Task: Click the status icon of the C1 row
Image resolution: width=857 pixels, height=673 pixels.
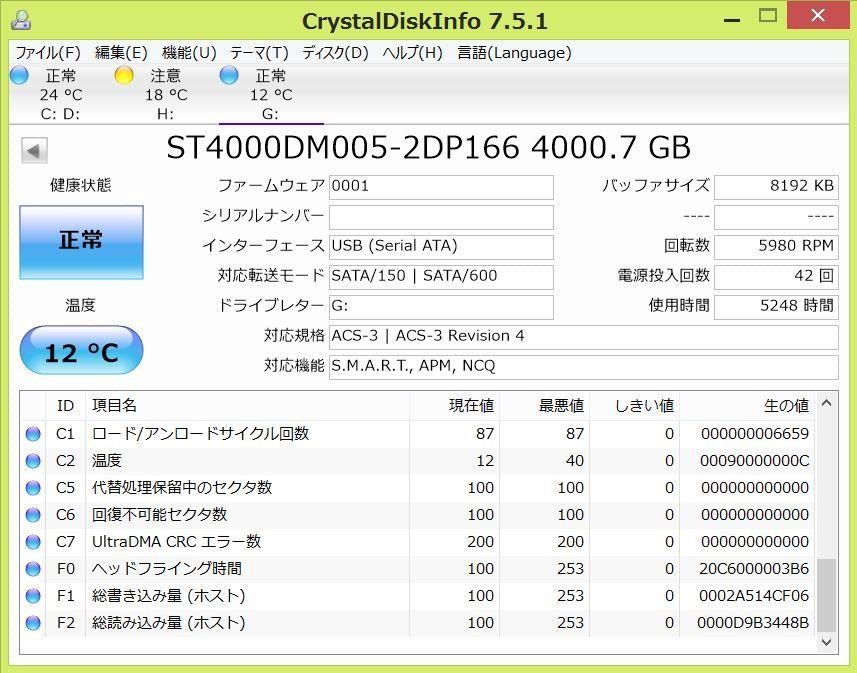Action: coord(33,434)
